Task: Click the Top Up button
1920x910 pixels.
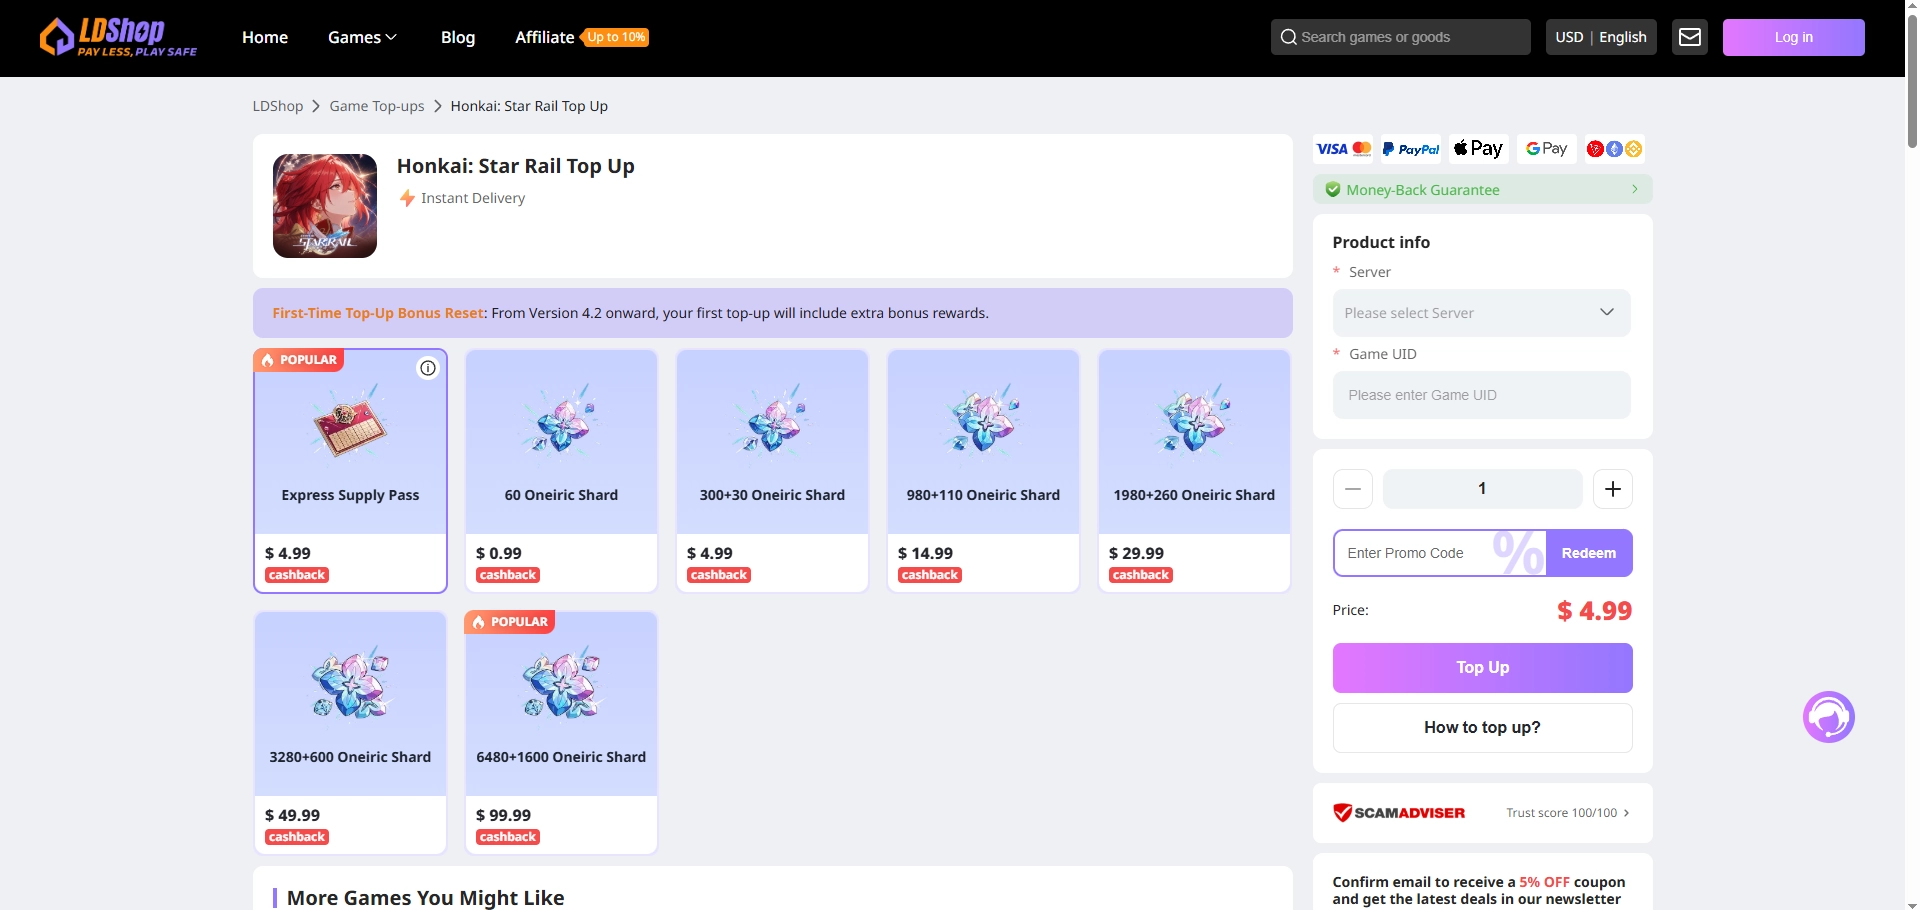Action: tap(1483, 668)
